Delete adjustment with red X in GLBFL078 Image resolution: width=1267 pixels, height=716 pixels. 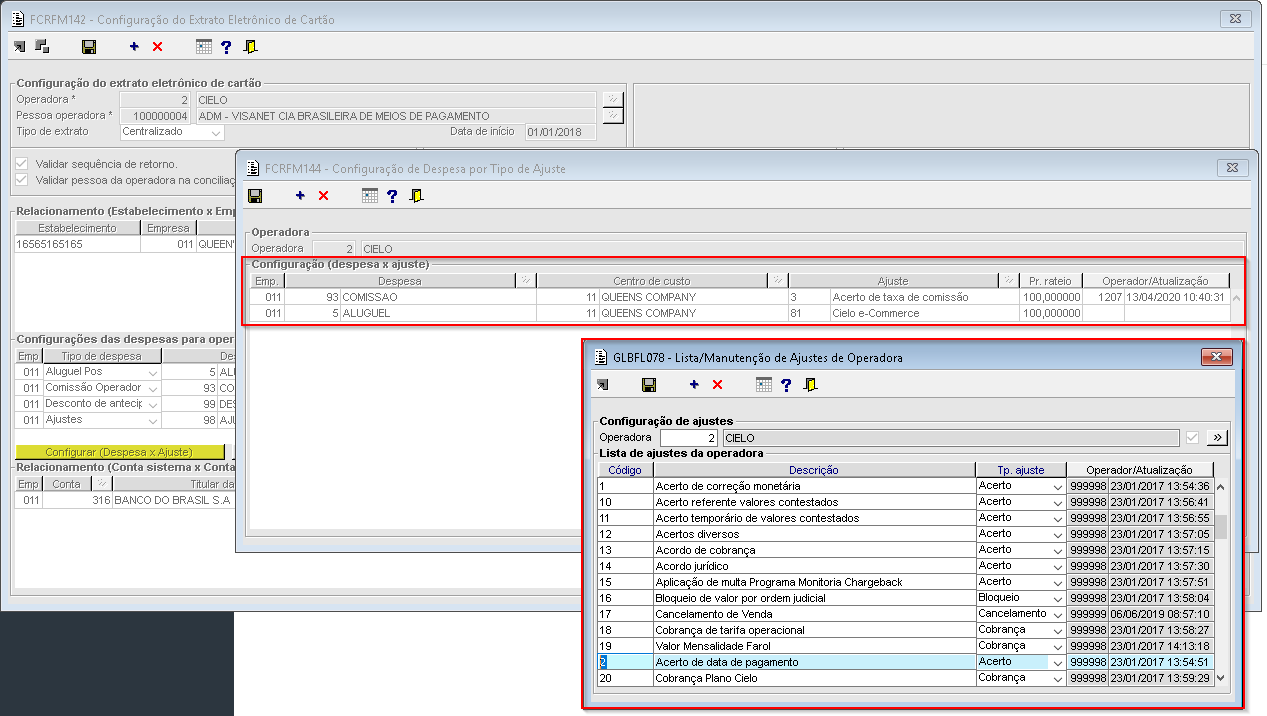click(x=717, y=384)
